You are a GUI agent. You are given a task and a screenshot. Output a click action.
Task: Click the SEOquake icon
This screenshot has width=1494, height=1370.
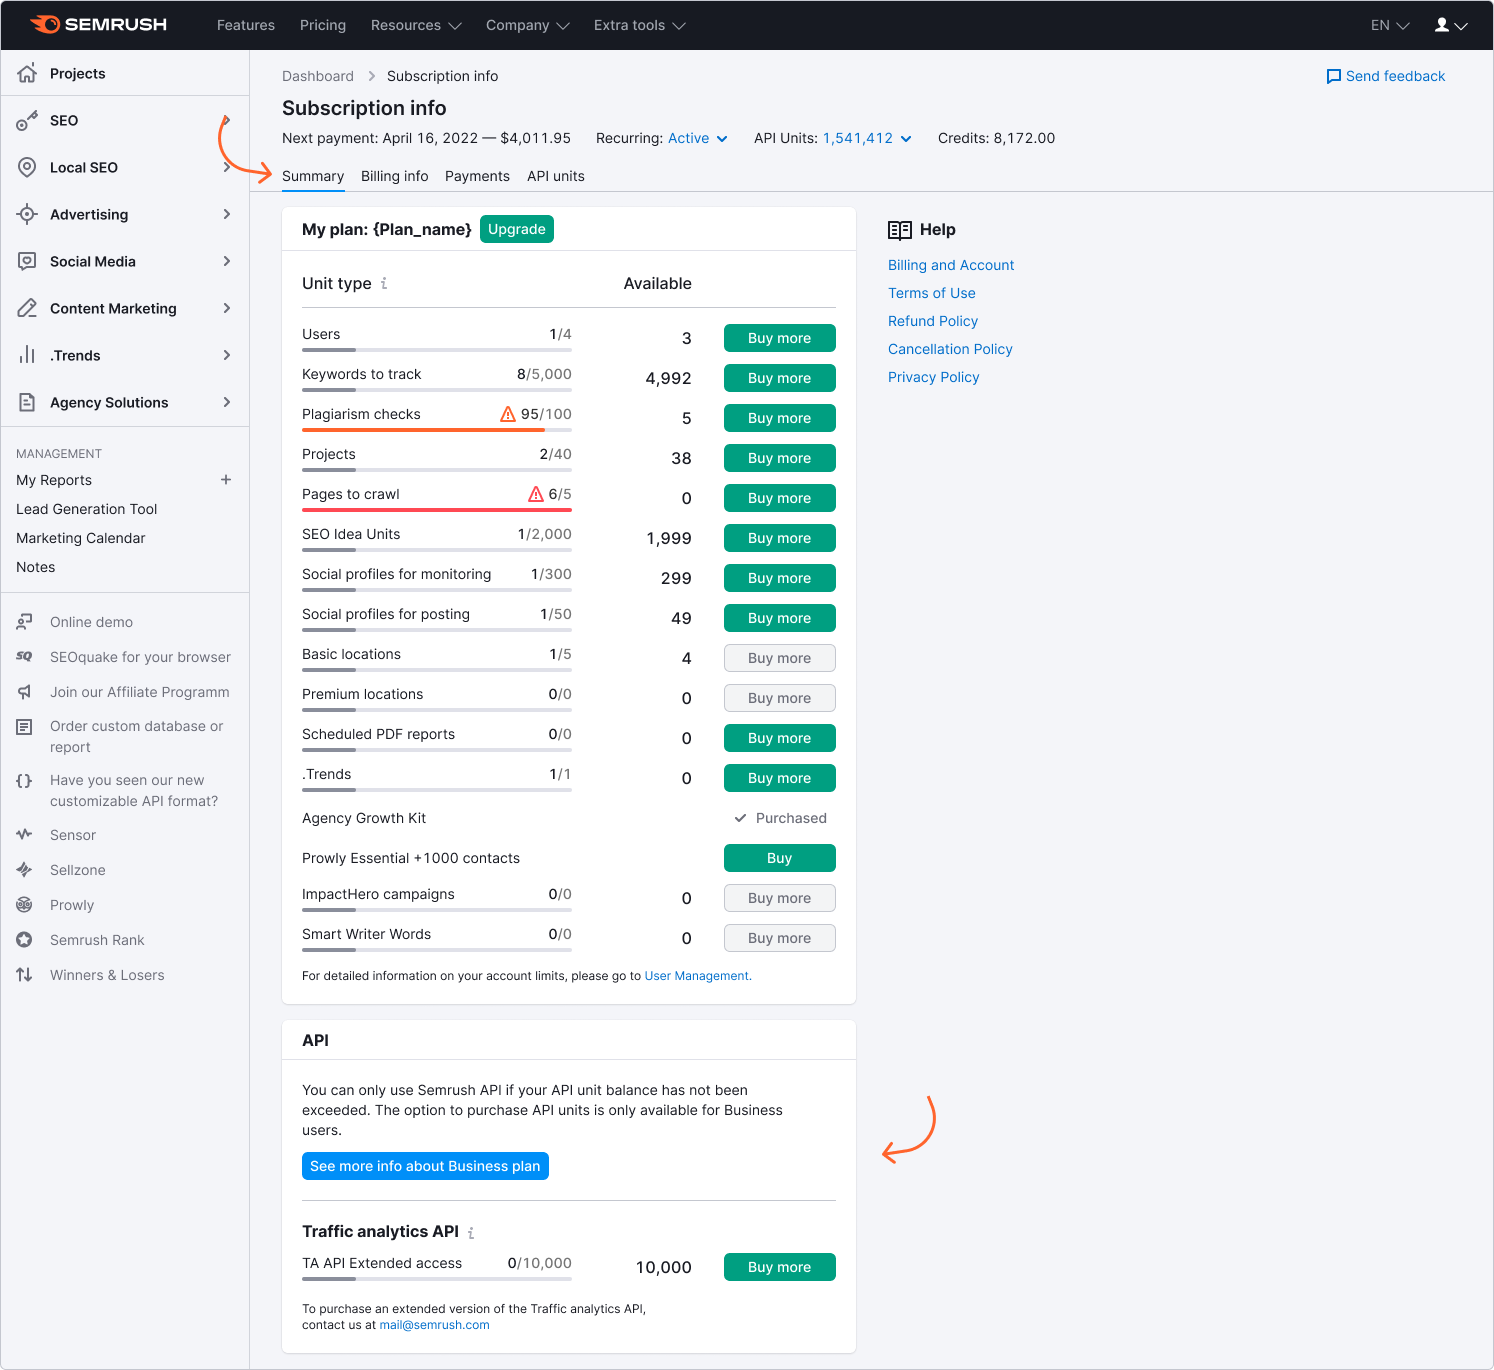pos(25,657)
